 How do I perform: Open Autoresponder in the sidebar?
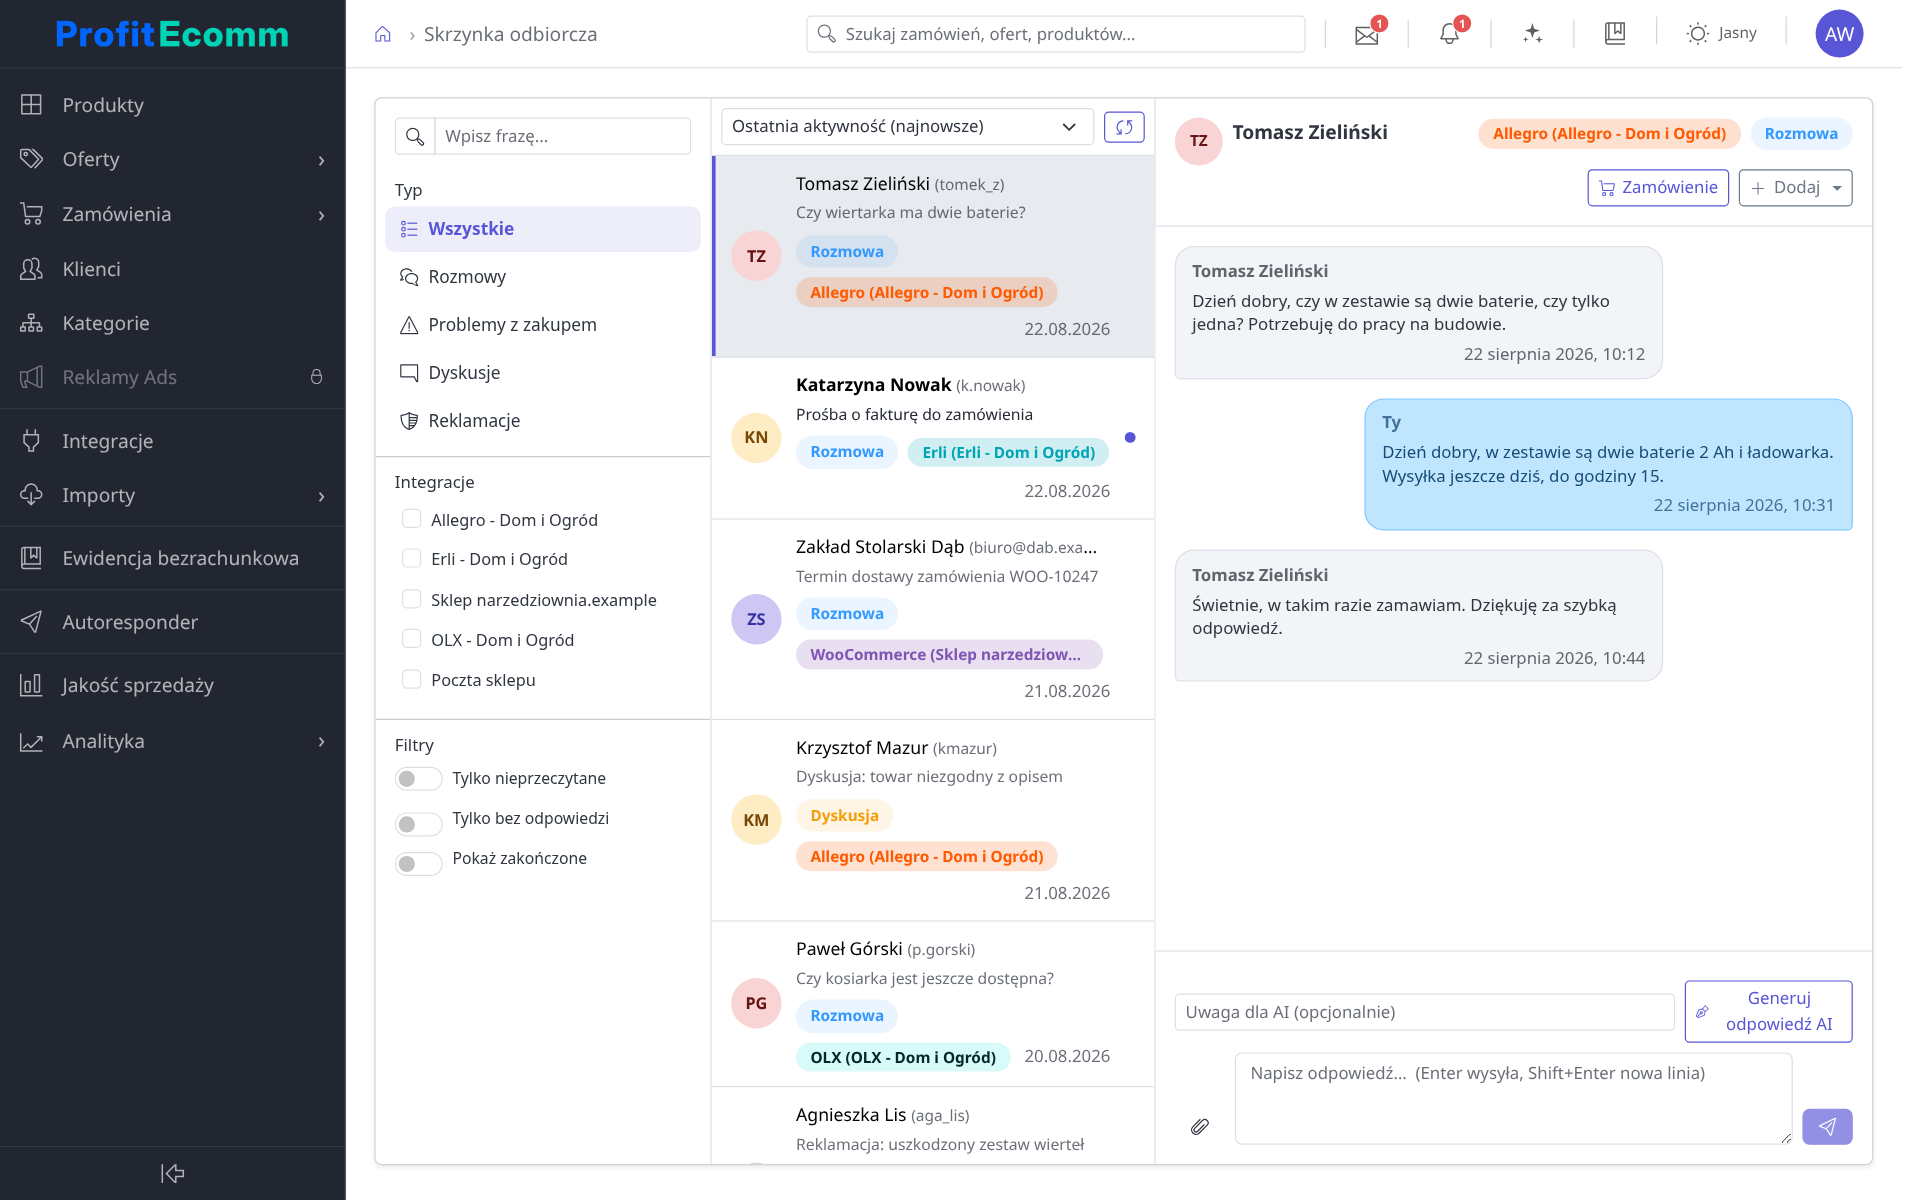pyautogui.click(x=172, y=622)
